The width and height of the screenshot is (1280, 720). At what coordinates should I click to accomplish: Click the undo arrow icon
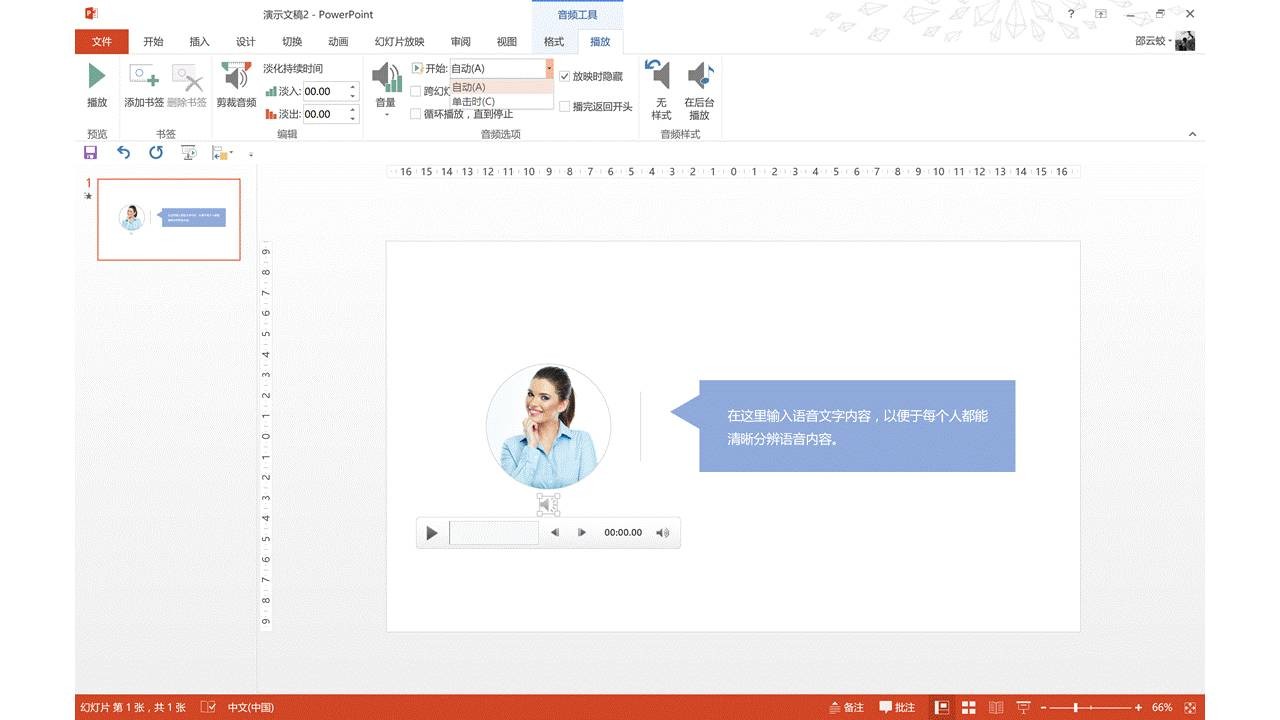click(123, 153)
